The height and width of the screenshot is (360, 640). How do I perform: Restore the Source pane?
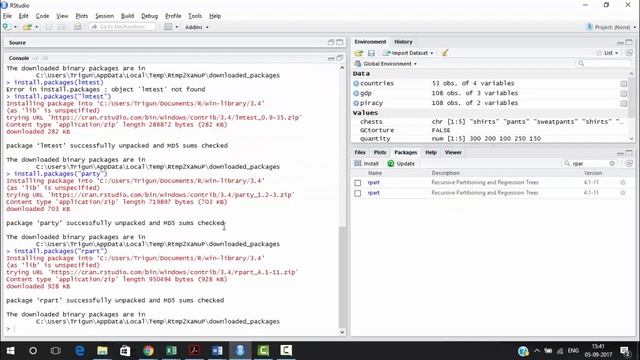pyautogui.click(x=331, y=42)
